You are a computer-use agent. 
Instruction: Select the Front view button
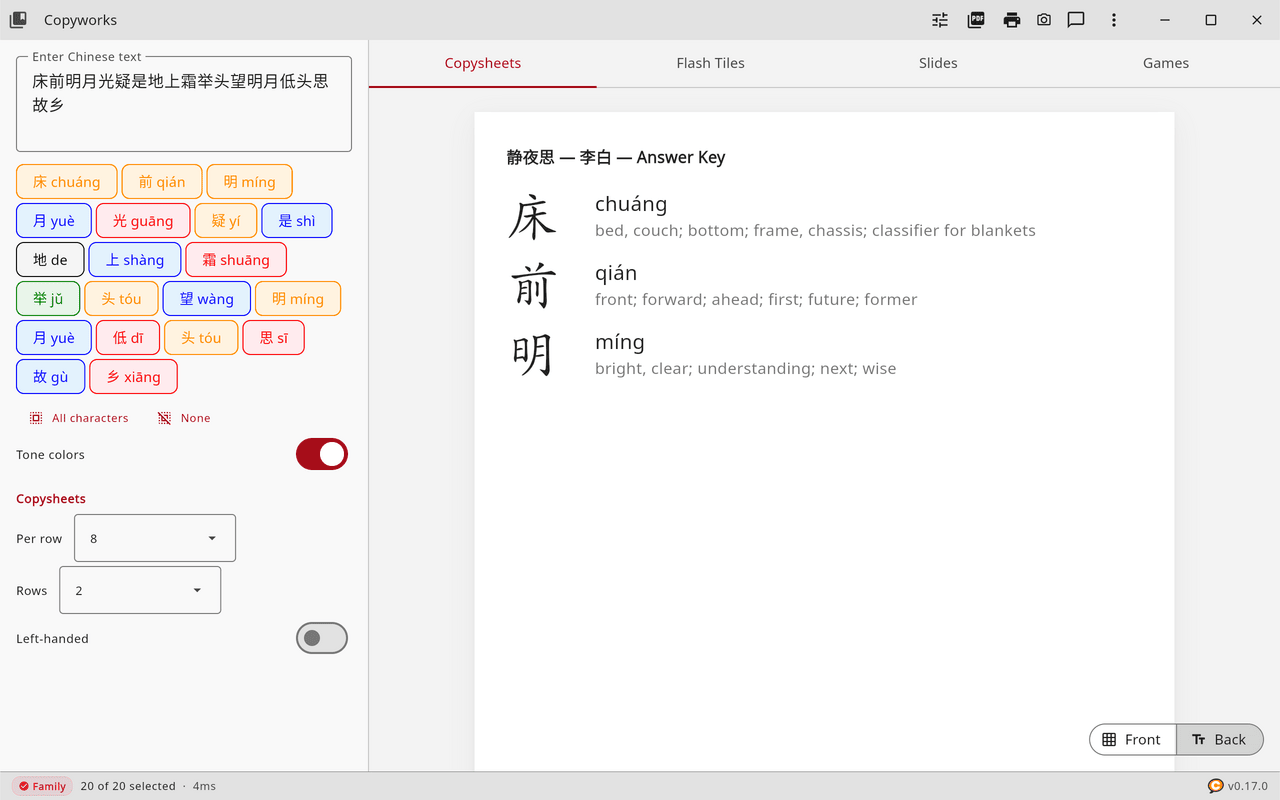pos(1133,739)
